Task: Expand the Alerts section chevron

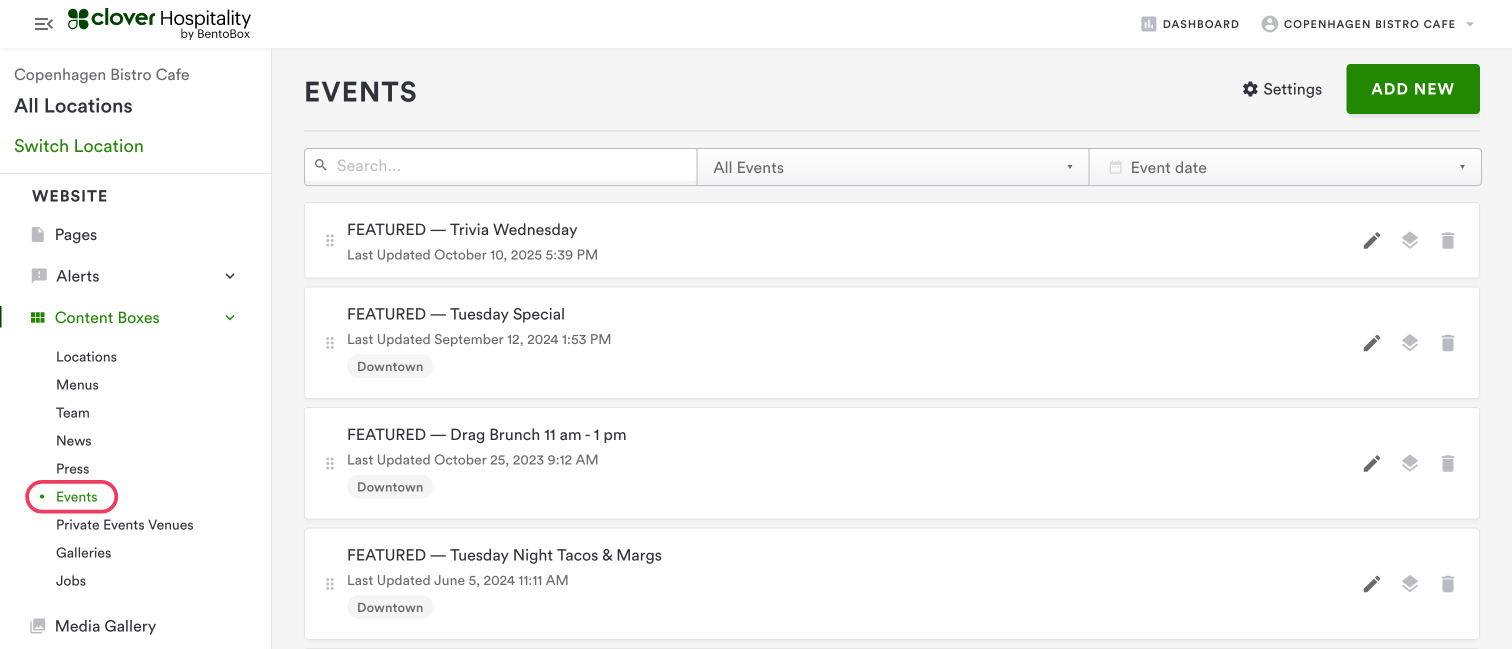Action: point(230,276)
